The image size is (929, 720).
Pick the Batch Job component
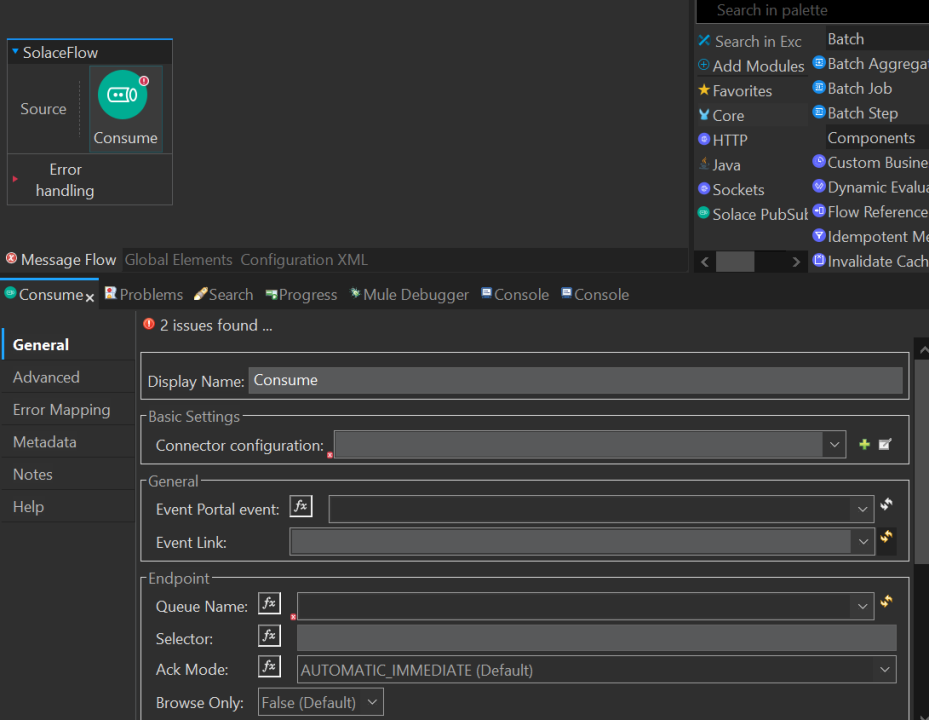click(853, 88)
